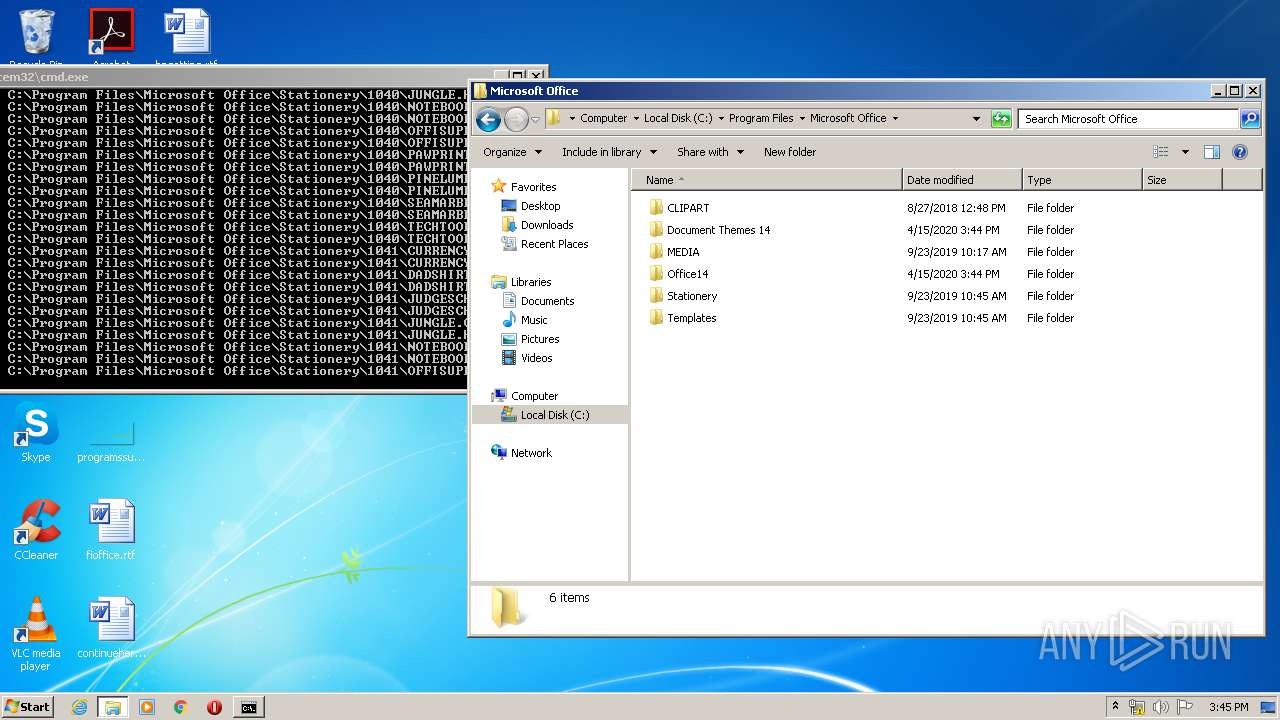Open Pictures library in the navigation pane

tap(540, 339)
